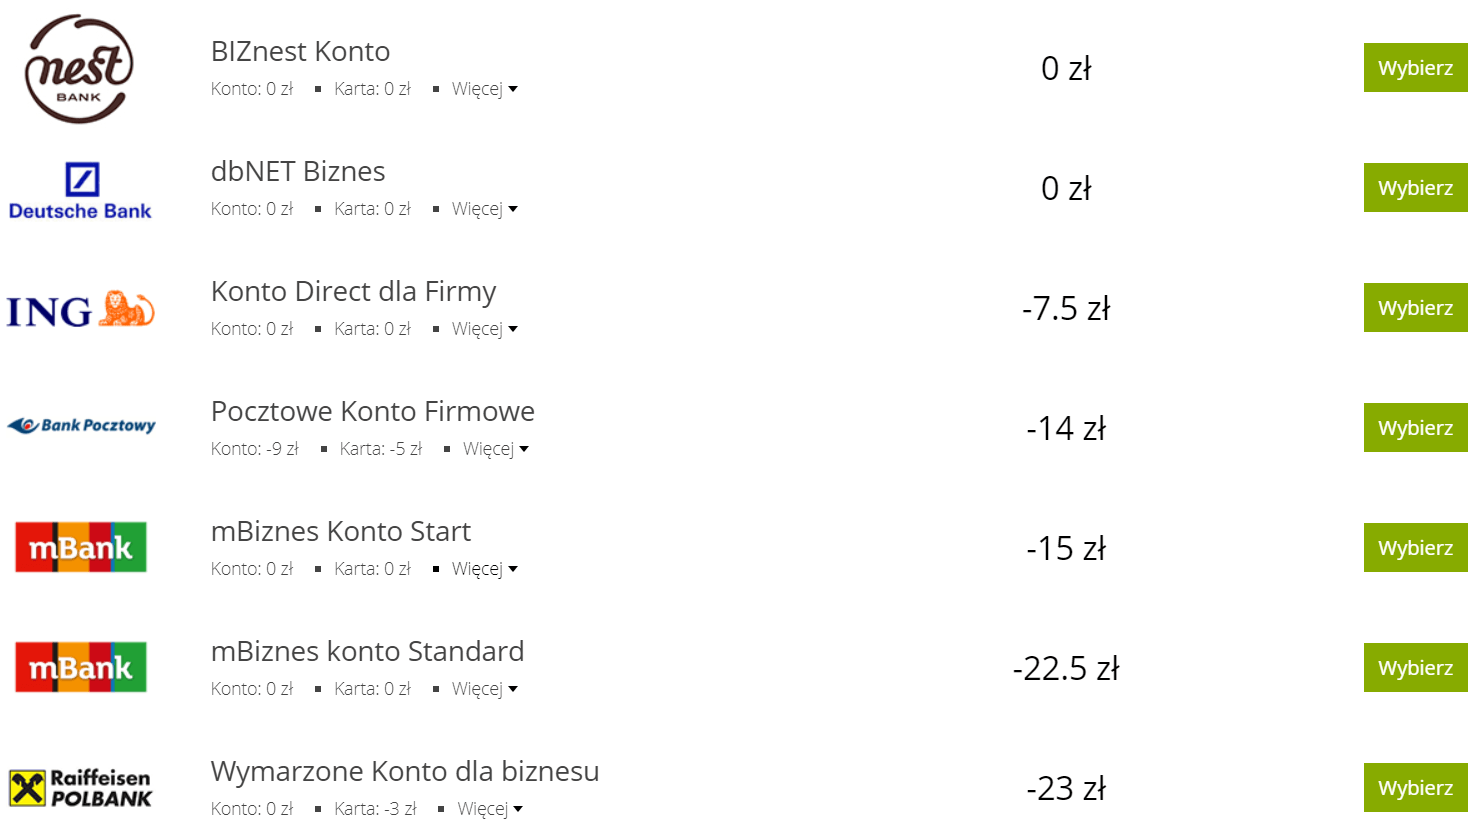Image resolution: width=1473 pixels, height=829 pixels.
Task: Click mBank logo beside mBiznes konto Standard
Action: (81, 667)
